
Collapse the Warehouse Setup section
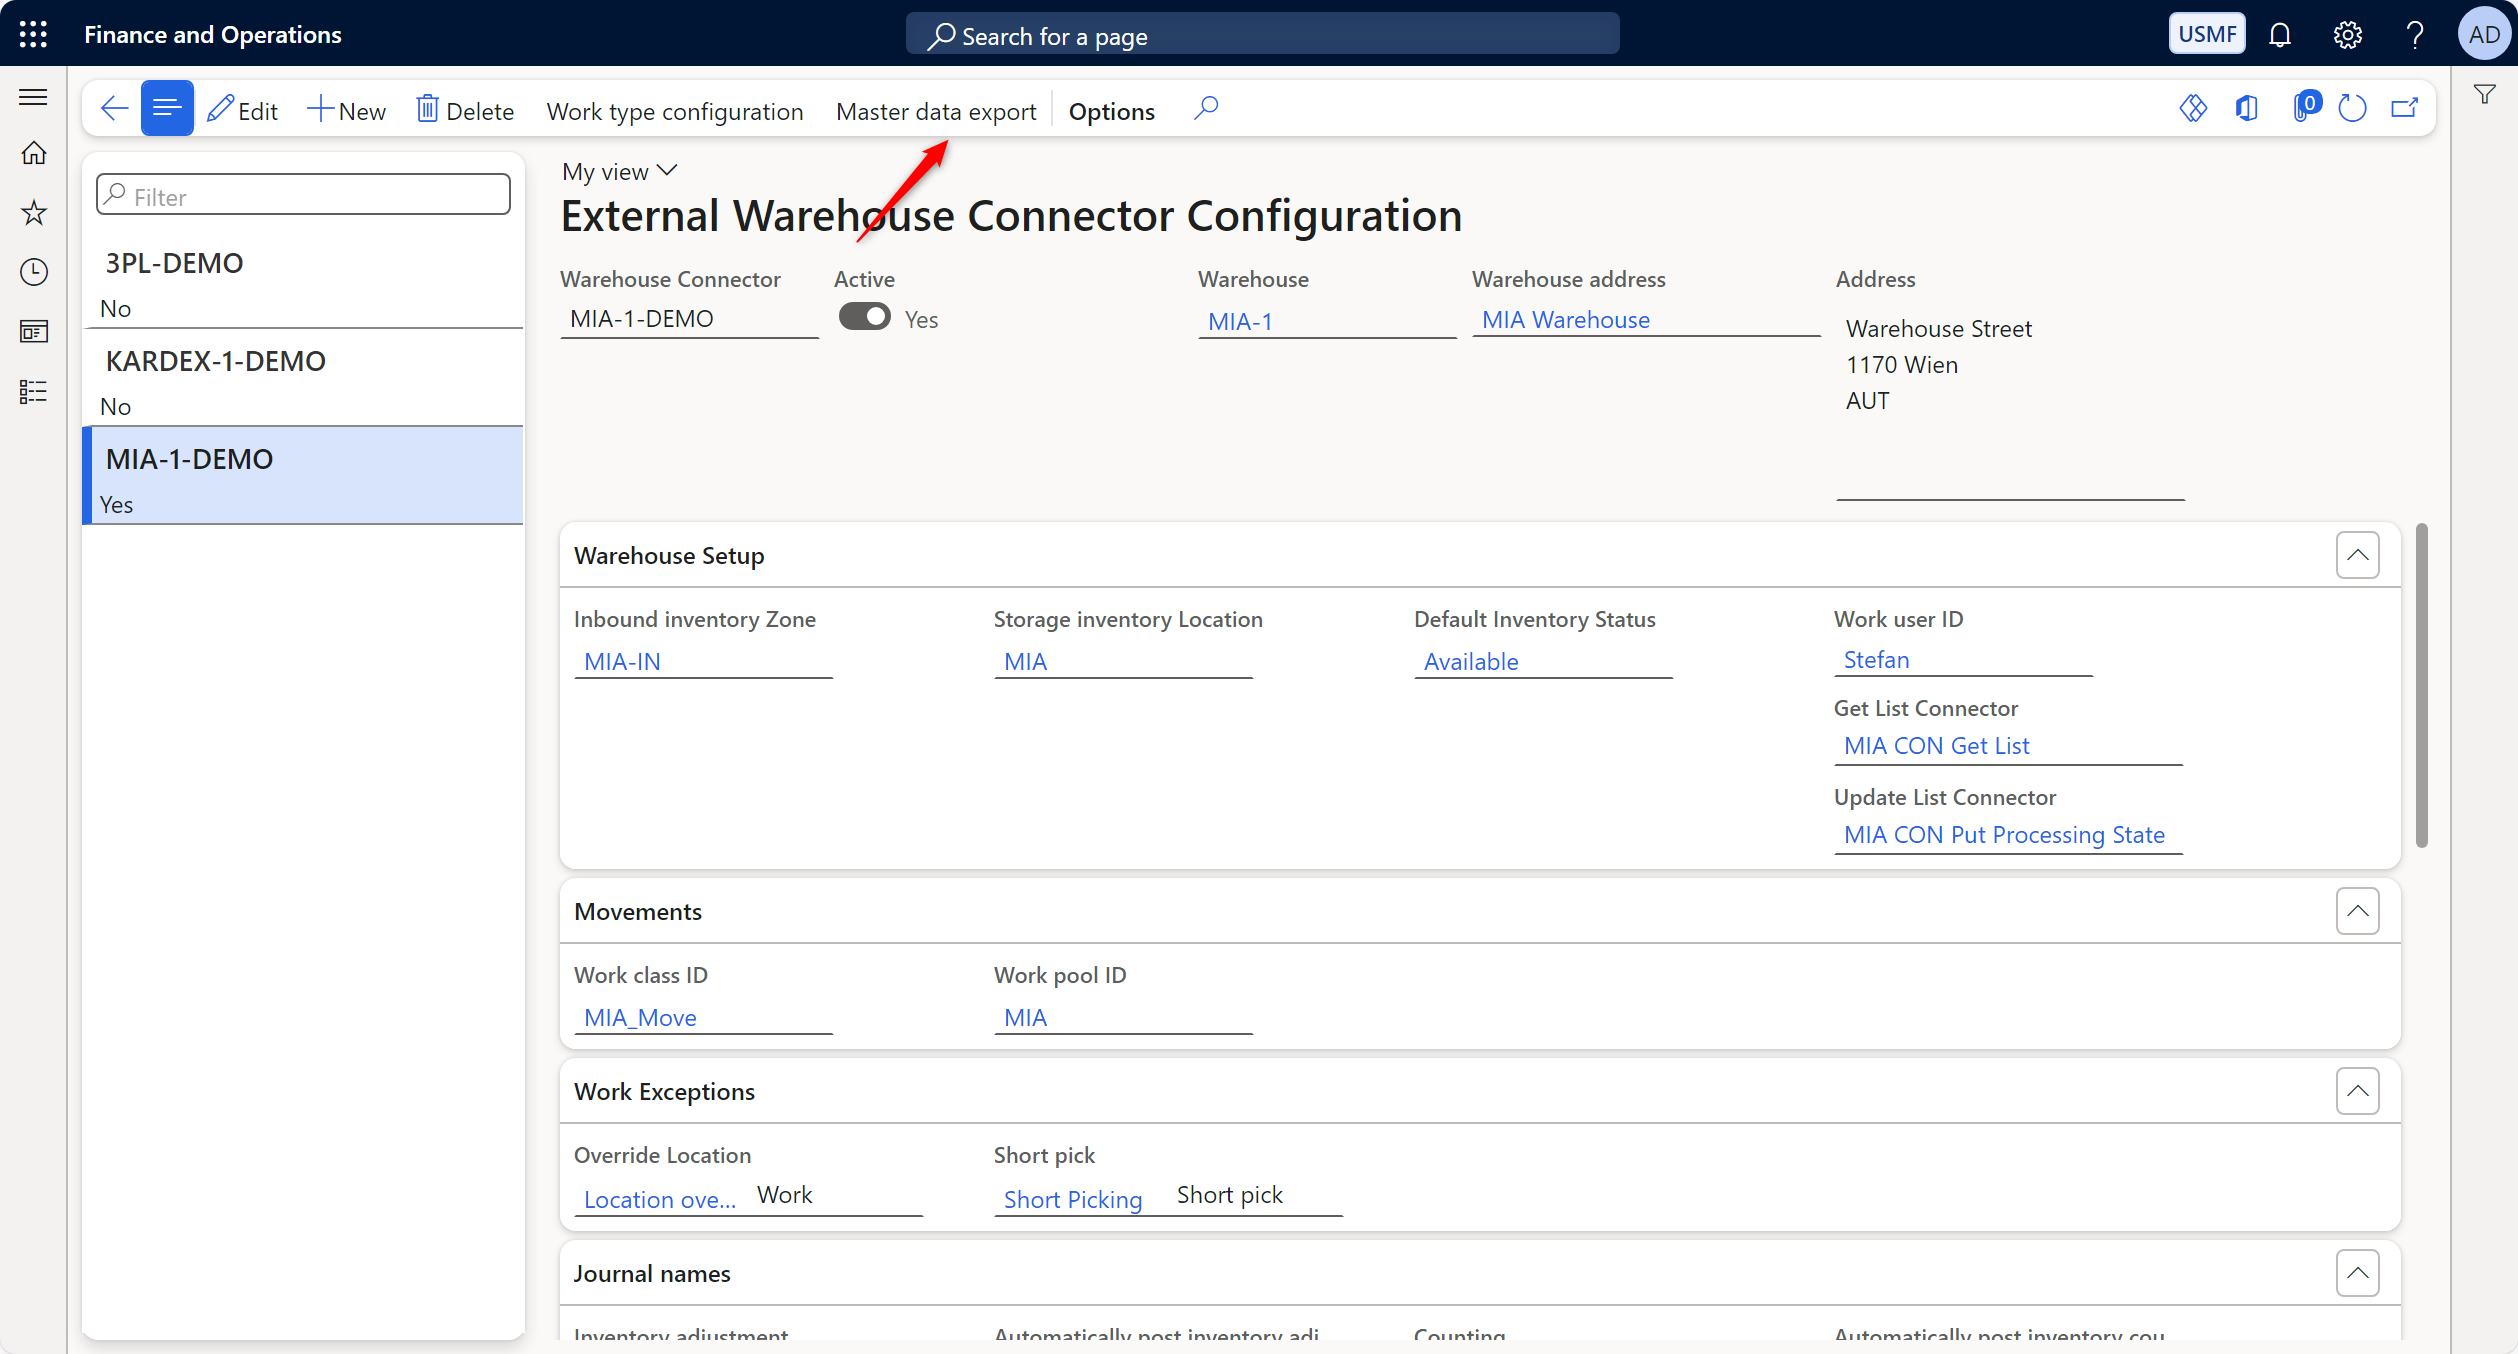coord(2357,555)
